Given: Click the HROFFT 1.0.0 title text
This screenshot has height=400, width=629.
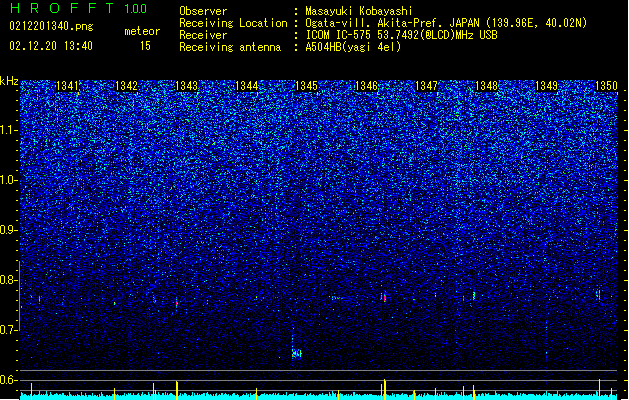Looking at the screenshot, I should [x=79, y=8].
